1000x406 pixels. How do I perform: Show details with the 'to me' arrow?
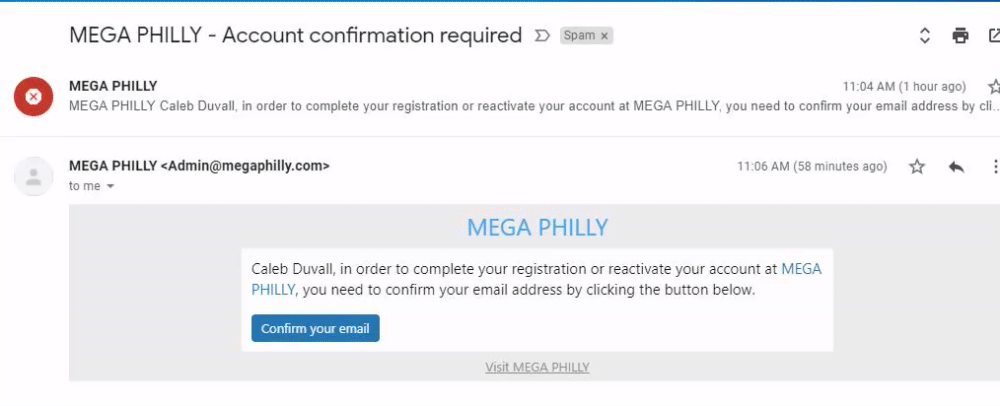[x=110, y=186]
